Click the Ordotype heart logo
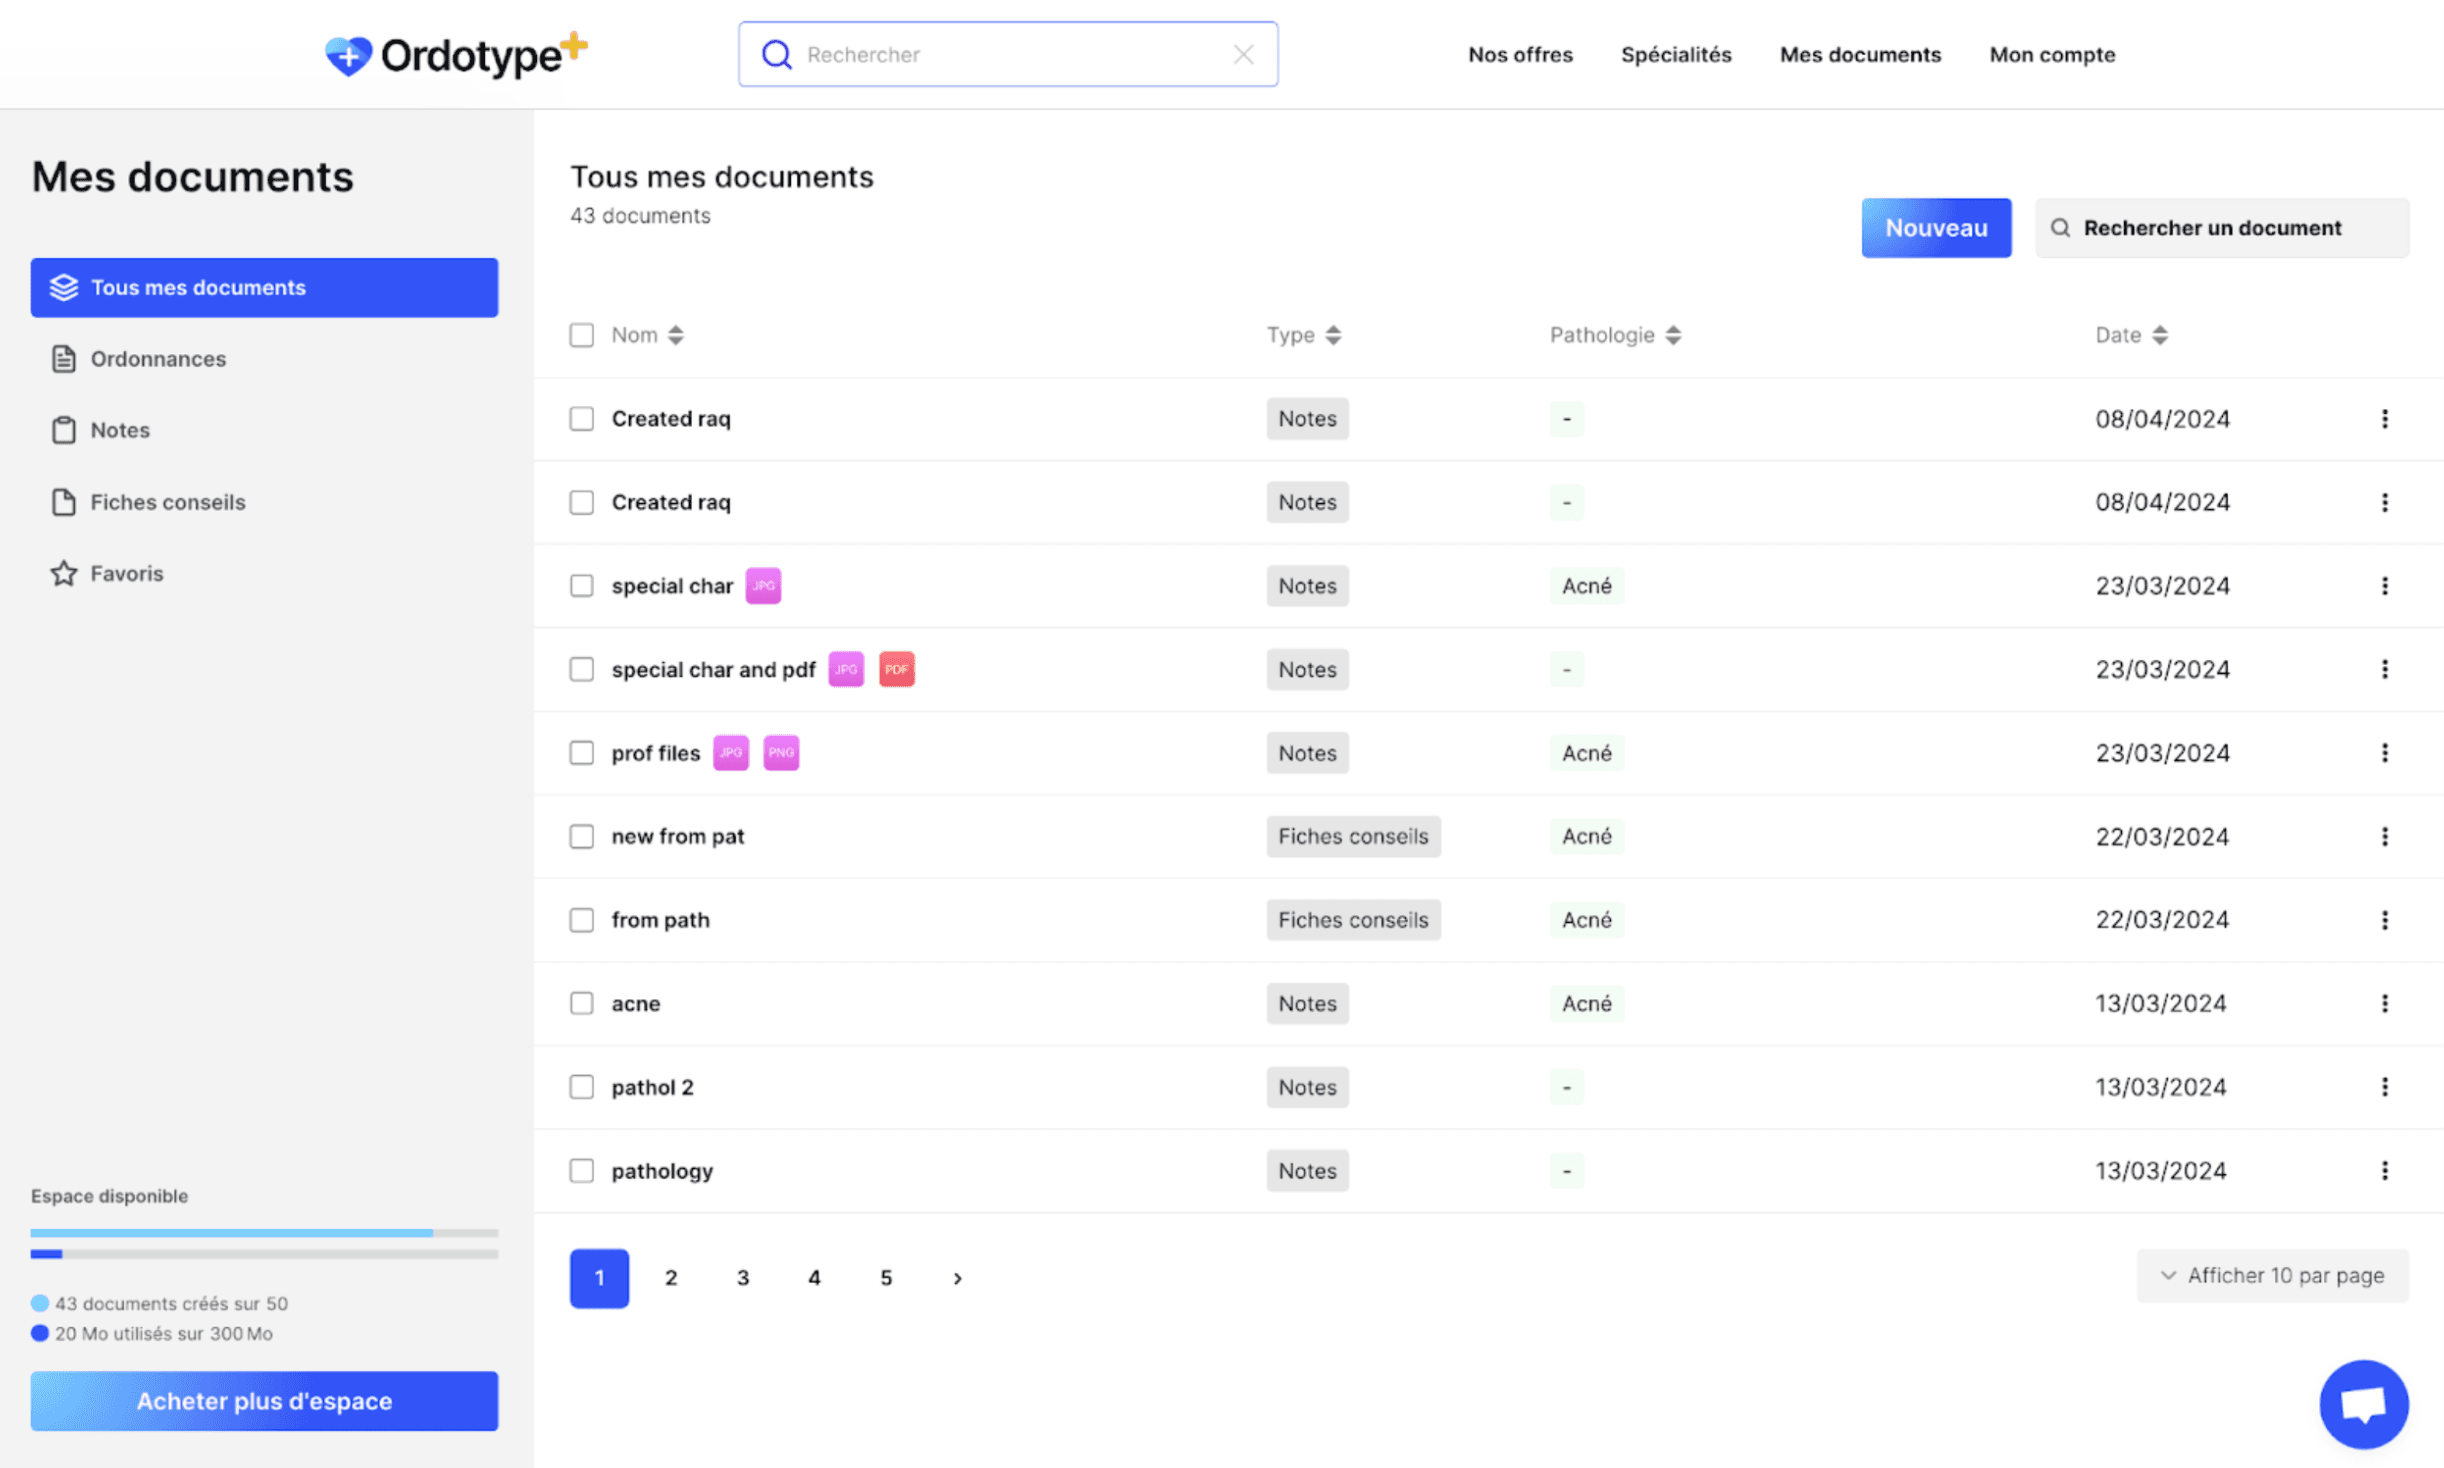The height and width of the screenshot is (1468, 2444). click(x=348, y=56)
